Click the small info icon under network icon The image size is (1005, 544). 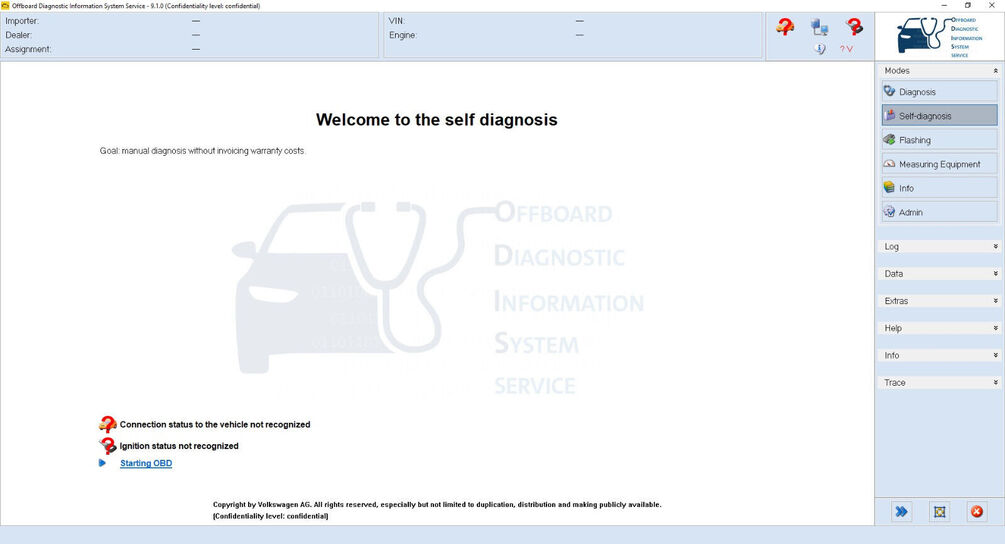820,49
